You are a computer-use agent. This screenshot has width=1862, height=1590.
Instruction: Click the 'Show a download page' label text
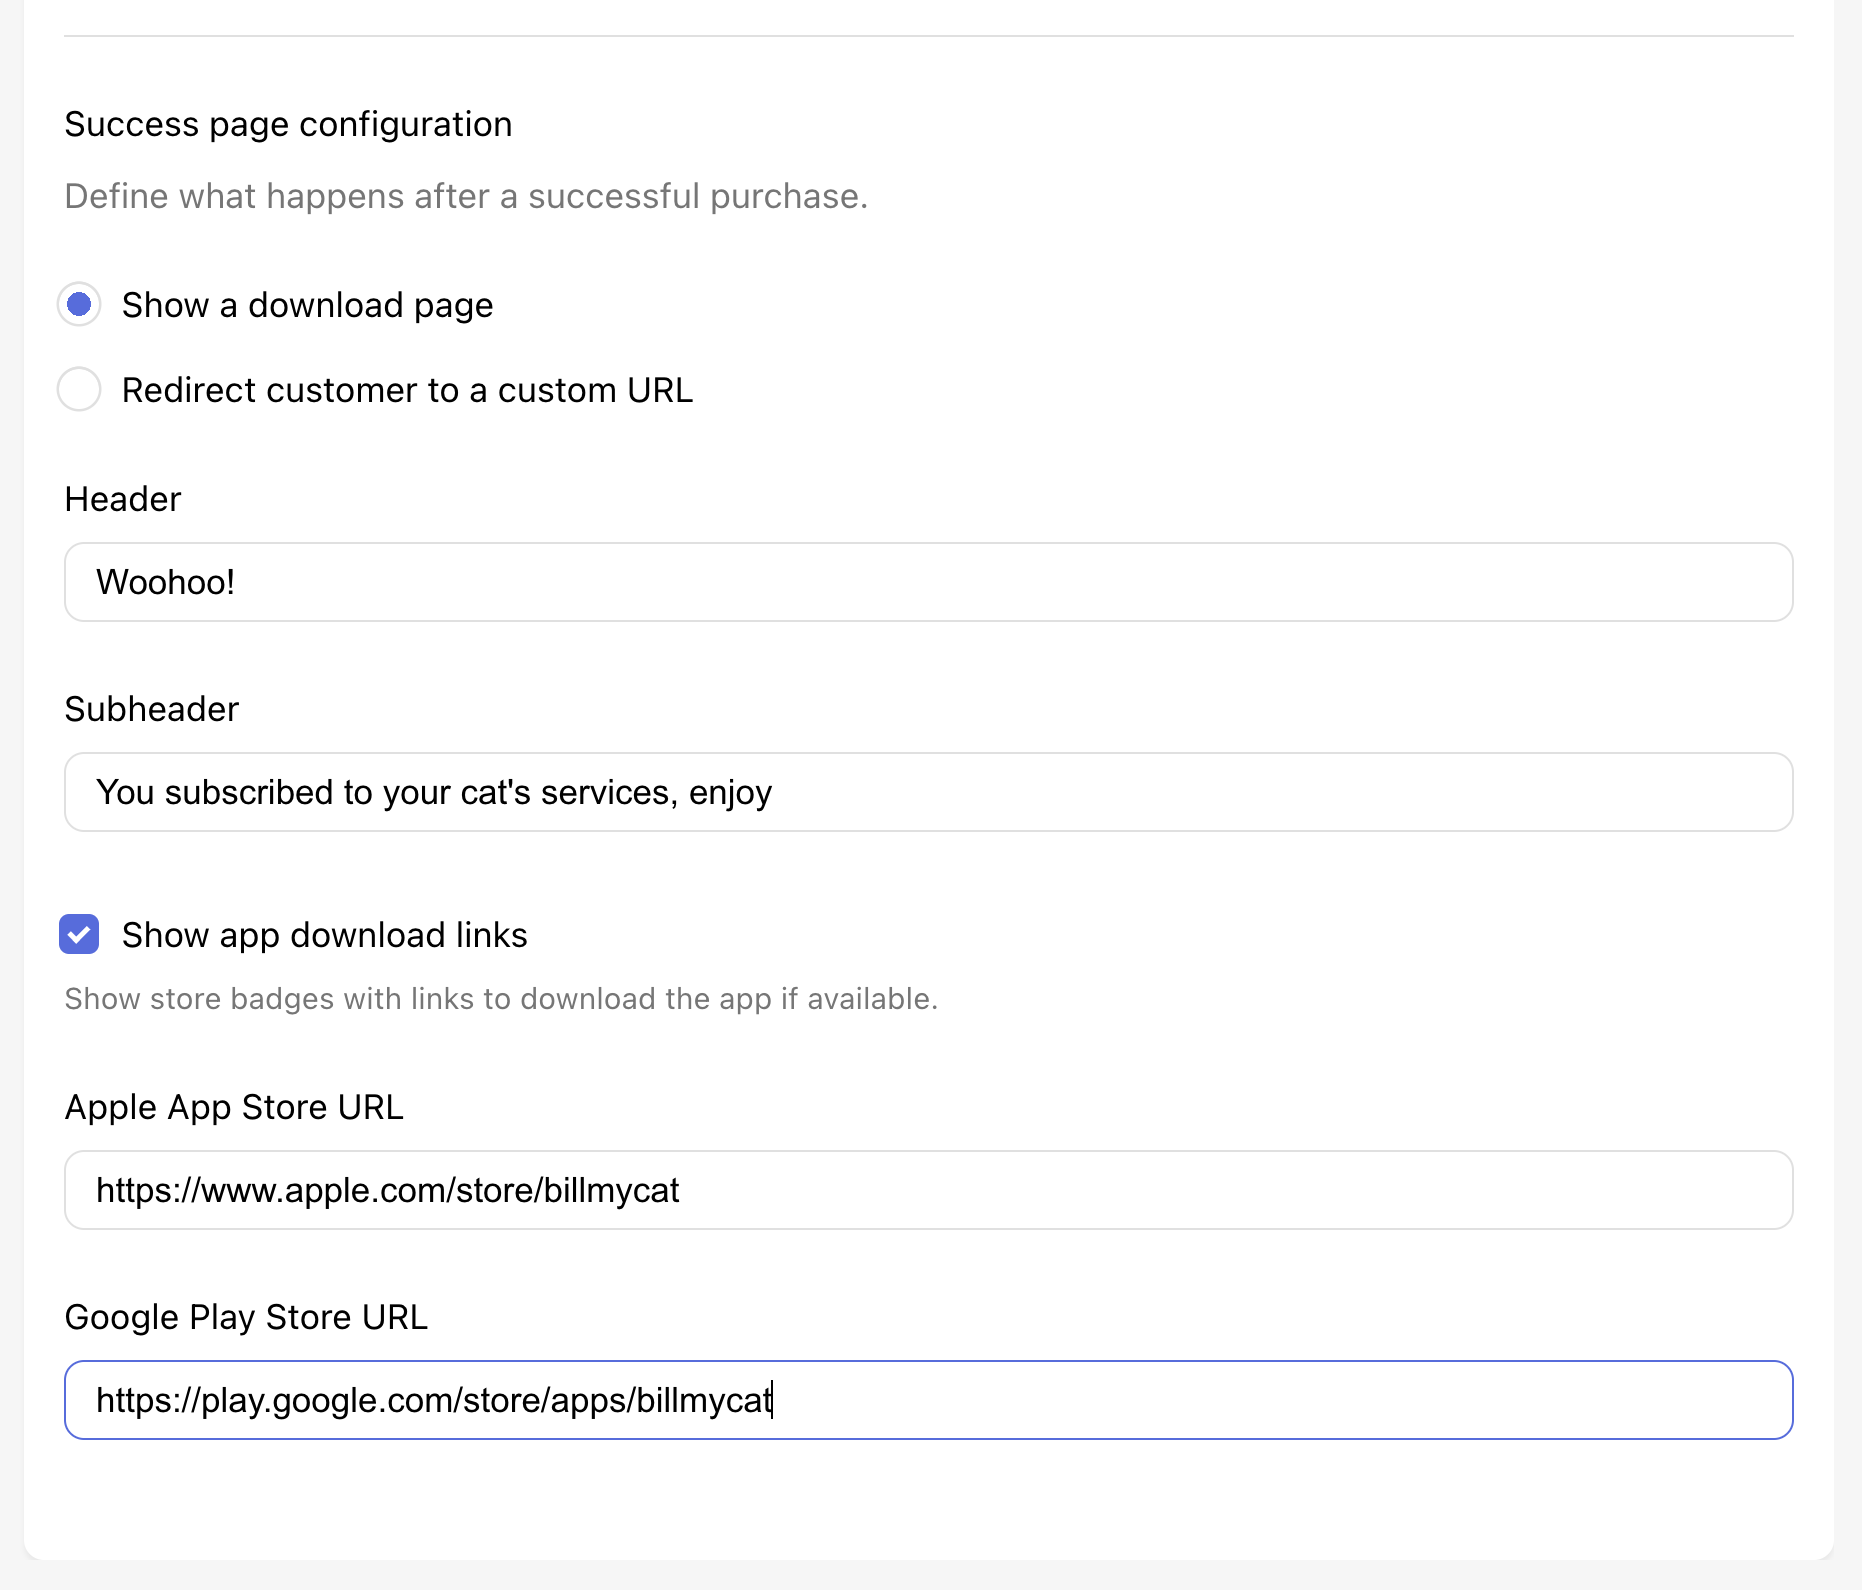[307, 305]
